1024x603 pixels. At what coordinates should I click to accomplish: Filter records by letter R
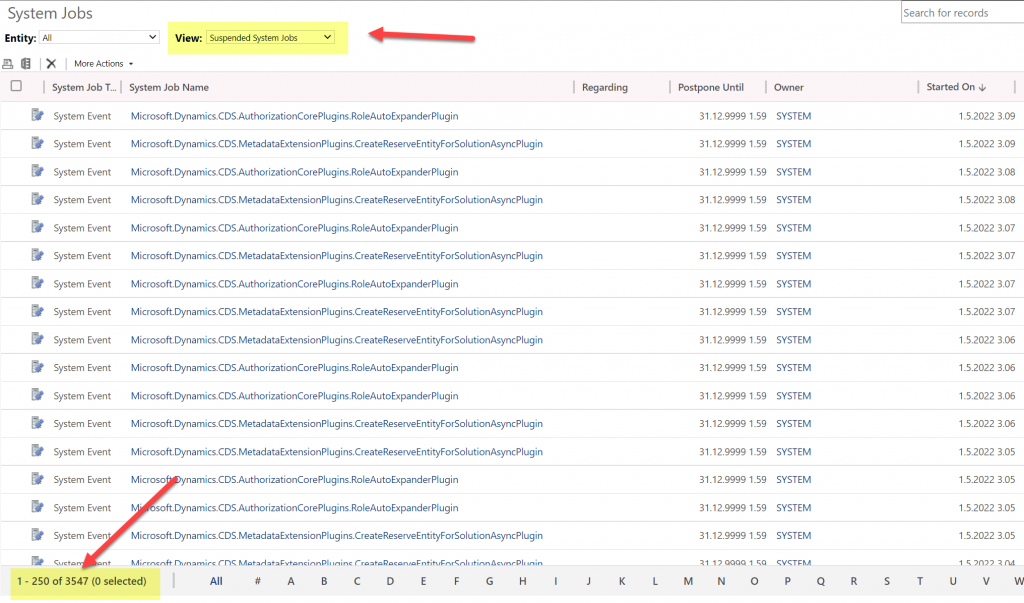tap(854, 581)
